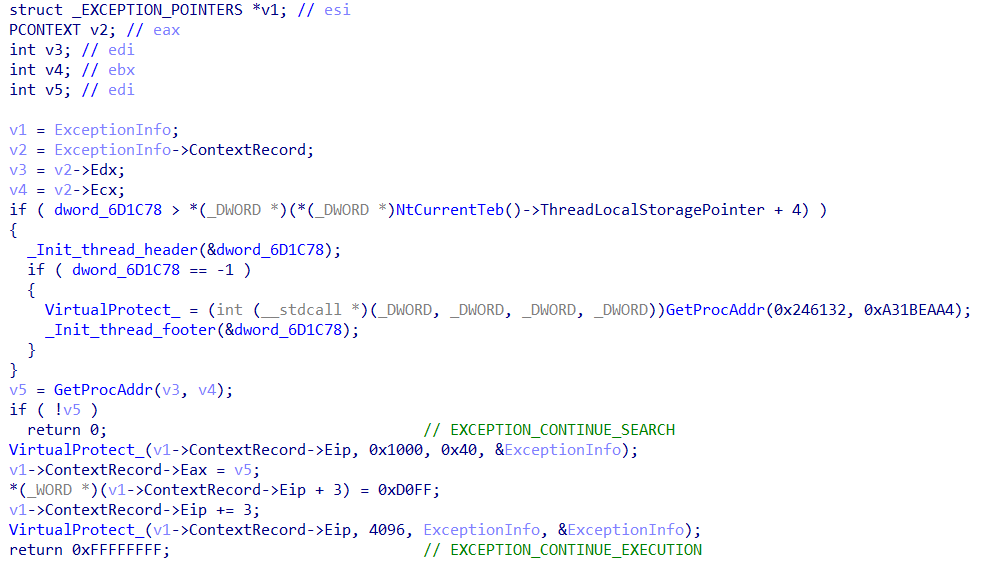Image resolution: width=1000 pixels, height=565 pixels.
Task: Select the 'return 0xFFFFFFFF;' statement
Action: (89, 550)
